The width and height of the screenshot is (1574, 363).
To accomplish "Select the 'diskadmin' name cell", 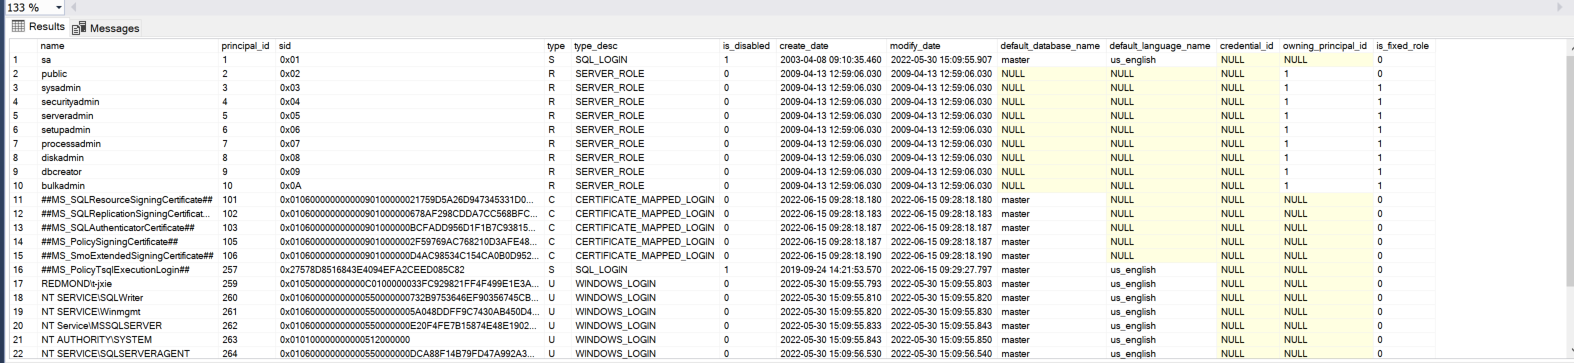I will (x=128, y=158).
